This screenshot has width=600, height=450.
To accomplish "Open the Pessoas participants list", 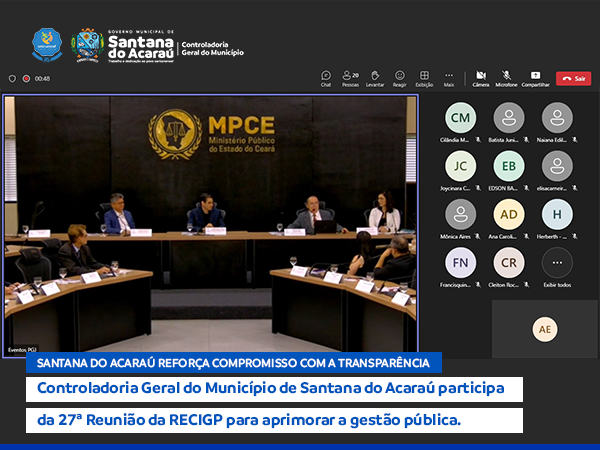I will [350, 78].
